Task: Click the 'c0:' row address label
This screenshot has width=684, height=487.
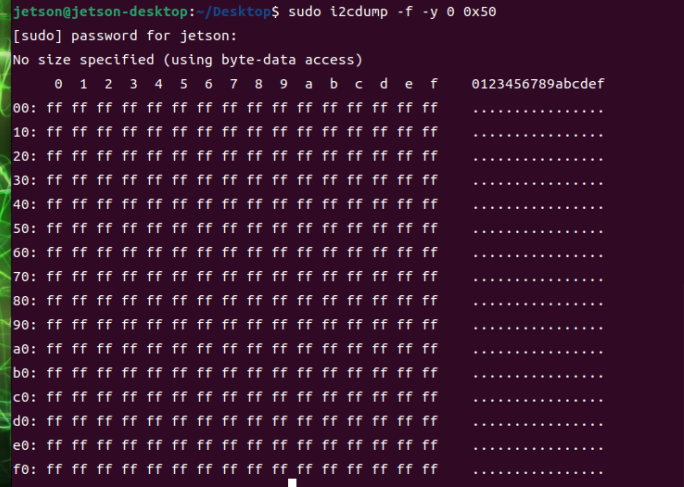Action: click(25, 397)
